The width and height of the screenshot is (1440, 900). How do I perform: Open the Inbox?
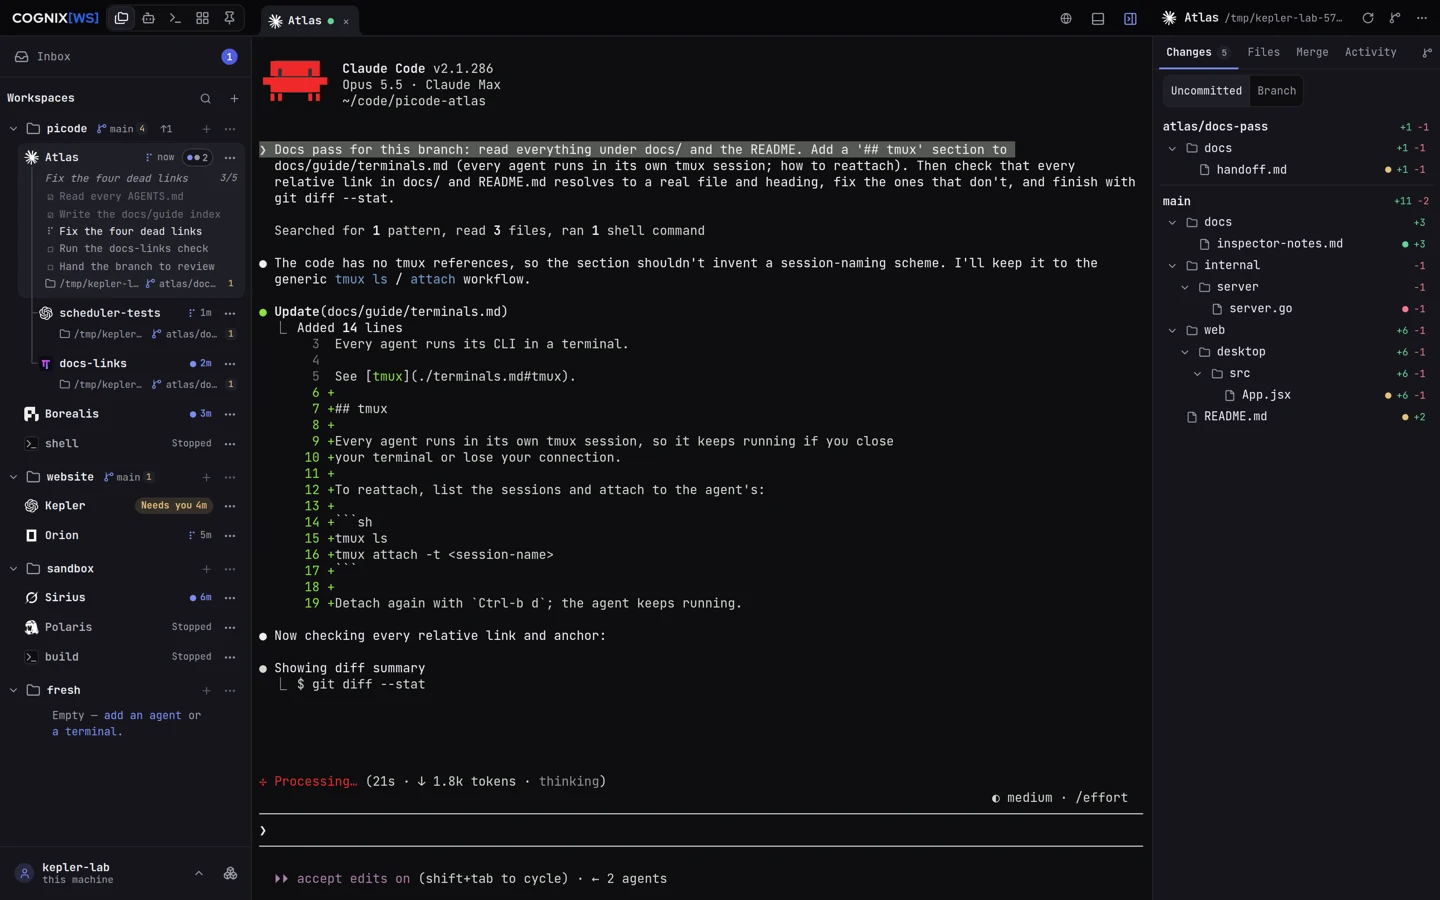(x=125, y=57)
